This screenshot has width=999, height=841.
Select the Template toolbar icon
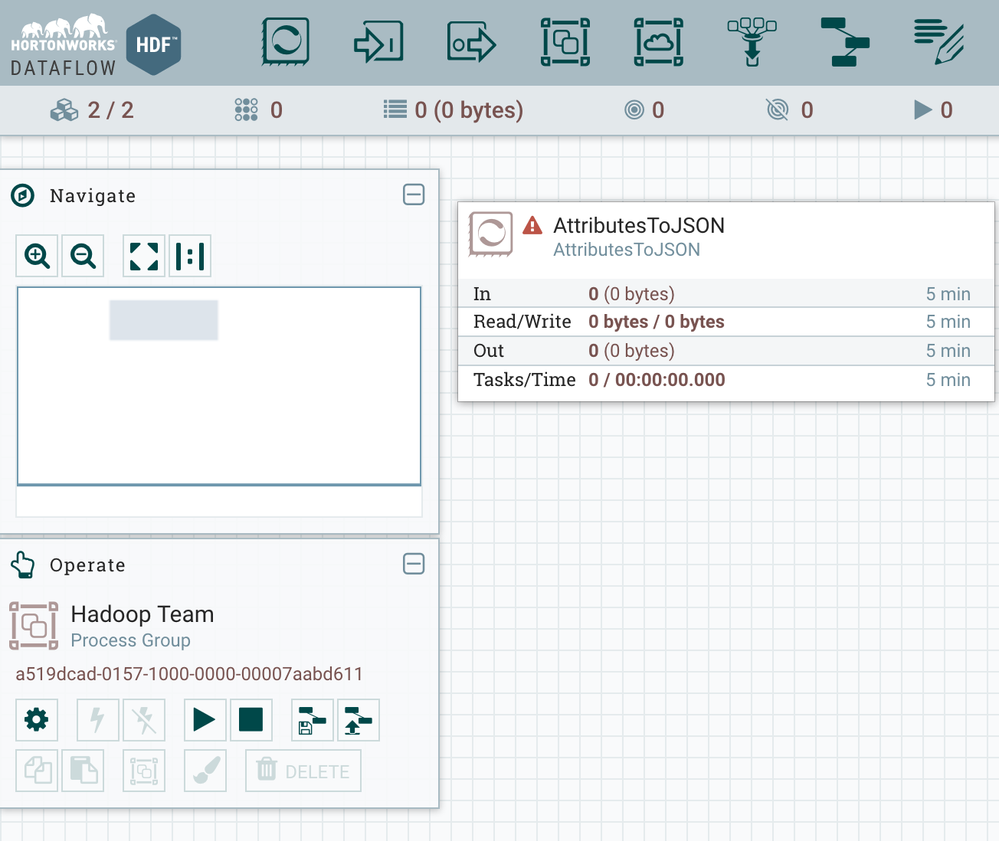coord(845,42)
